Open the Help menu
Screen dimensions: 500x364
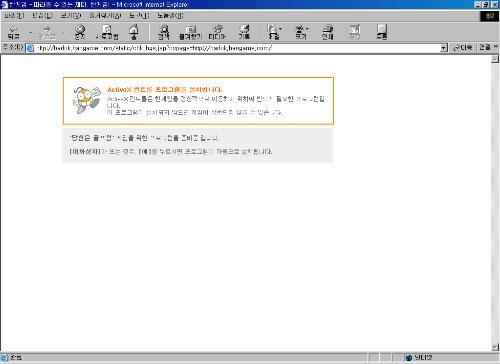click(x=170, y=16)
